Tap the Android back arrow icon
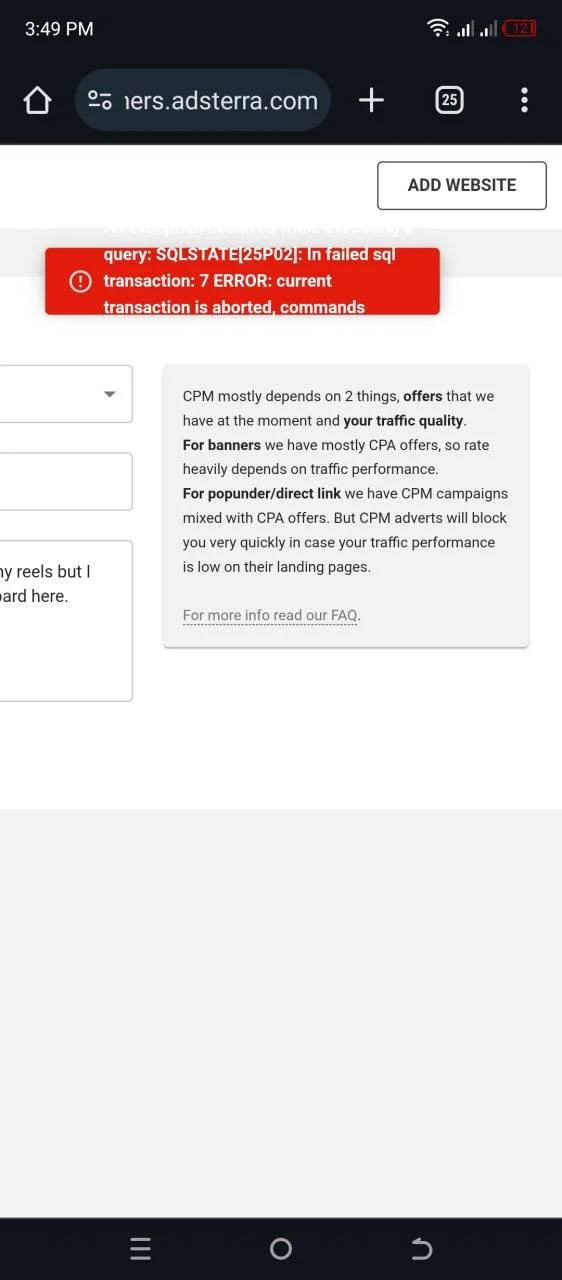 pos(421,1248)
